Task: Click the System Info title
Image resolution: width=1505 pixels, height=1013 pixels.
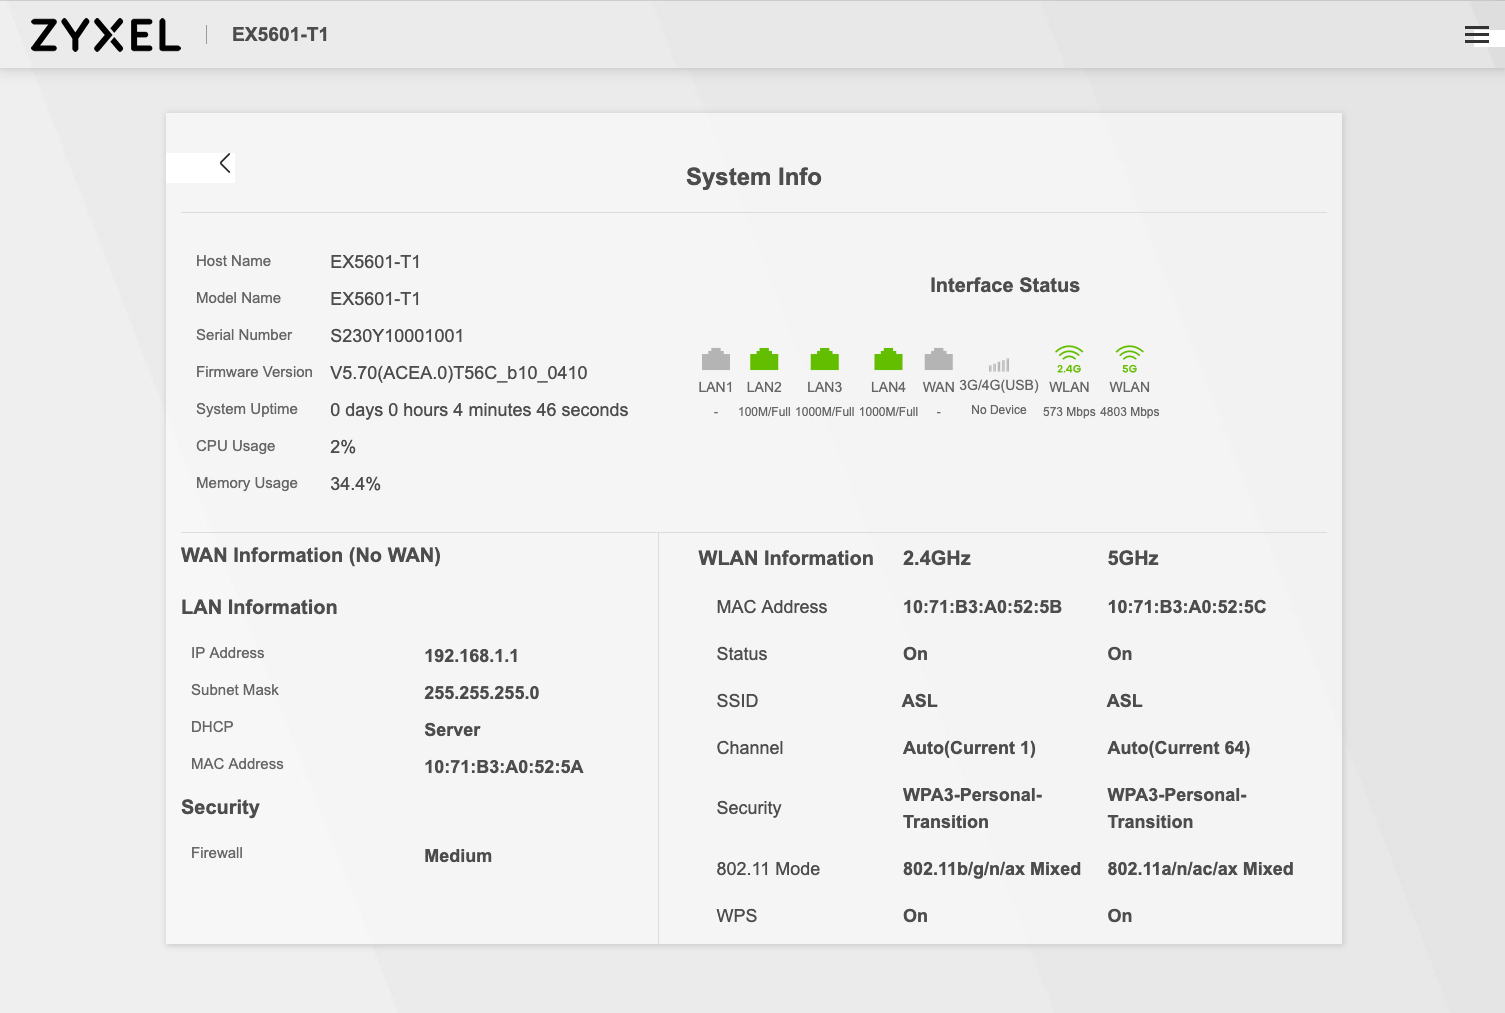Action: [x=754, y=177]
